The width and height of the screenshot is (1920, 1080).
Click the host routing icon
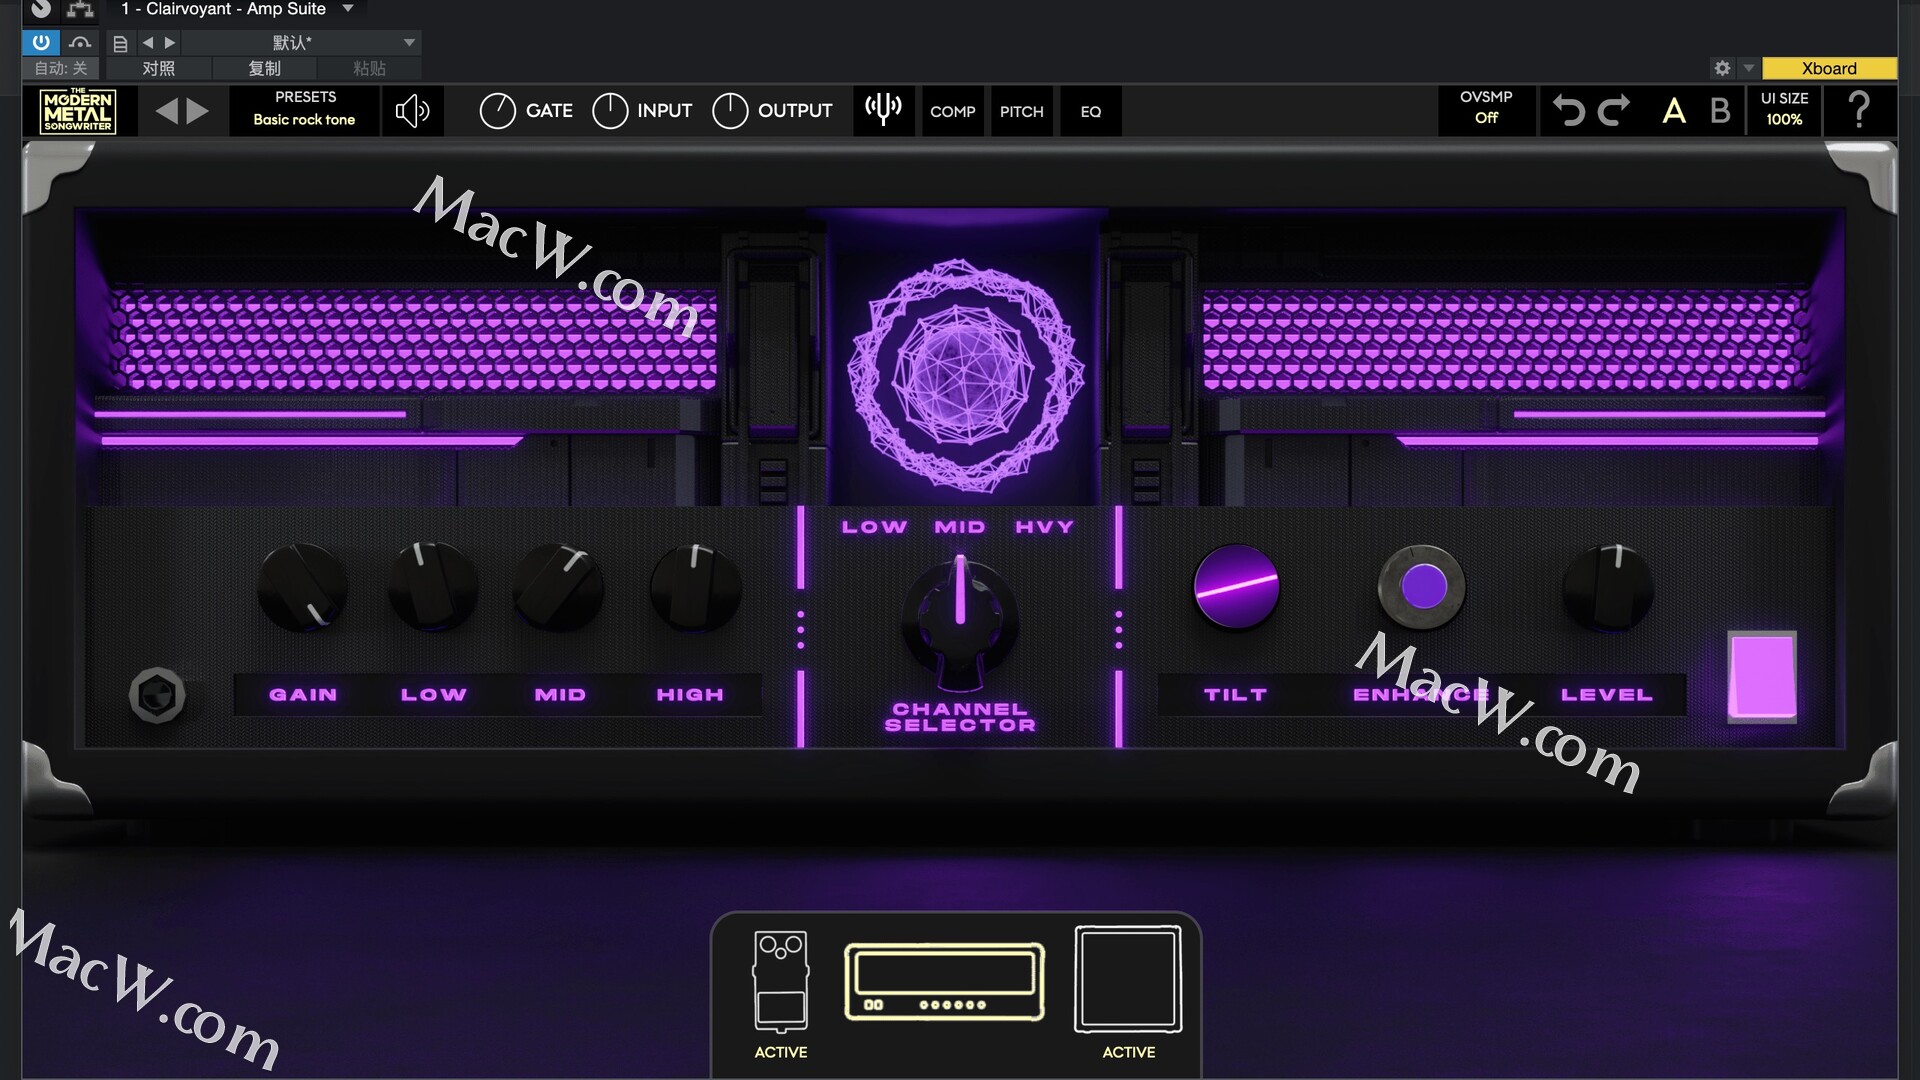(80, 11)
